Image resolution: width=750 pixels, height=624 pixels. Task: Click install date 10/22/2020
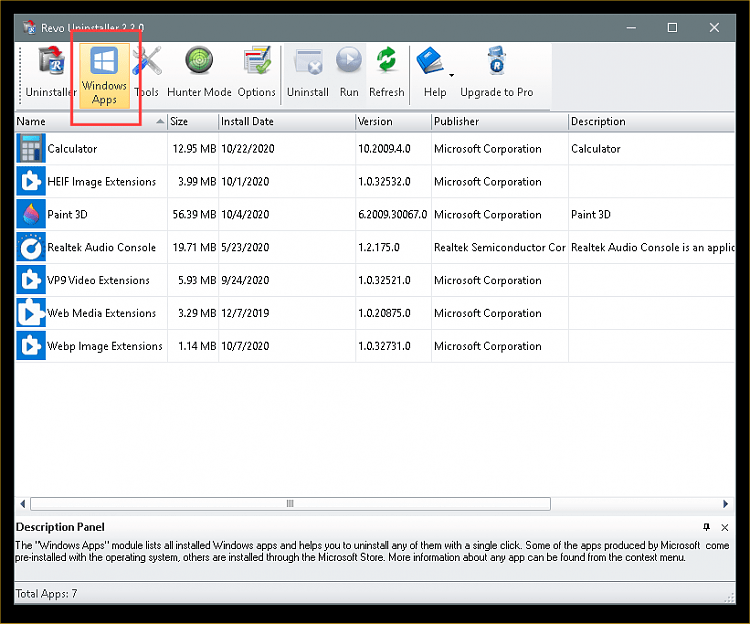(248, 149)
